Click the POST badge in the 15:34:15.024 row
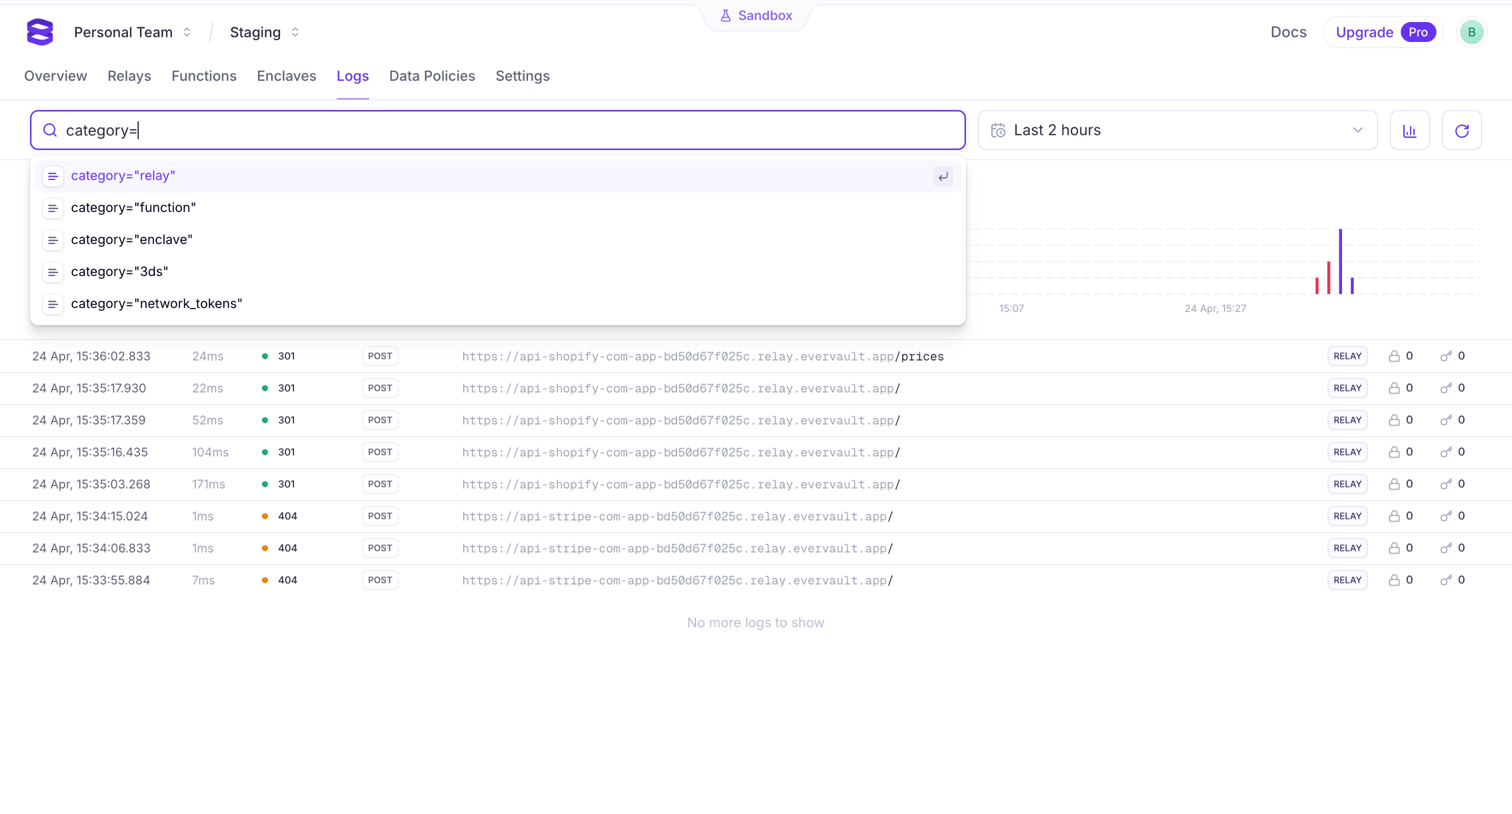1512x814 pixels. point(380,516)
